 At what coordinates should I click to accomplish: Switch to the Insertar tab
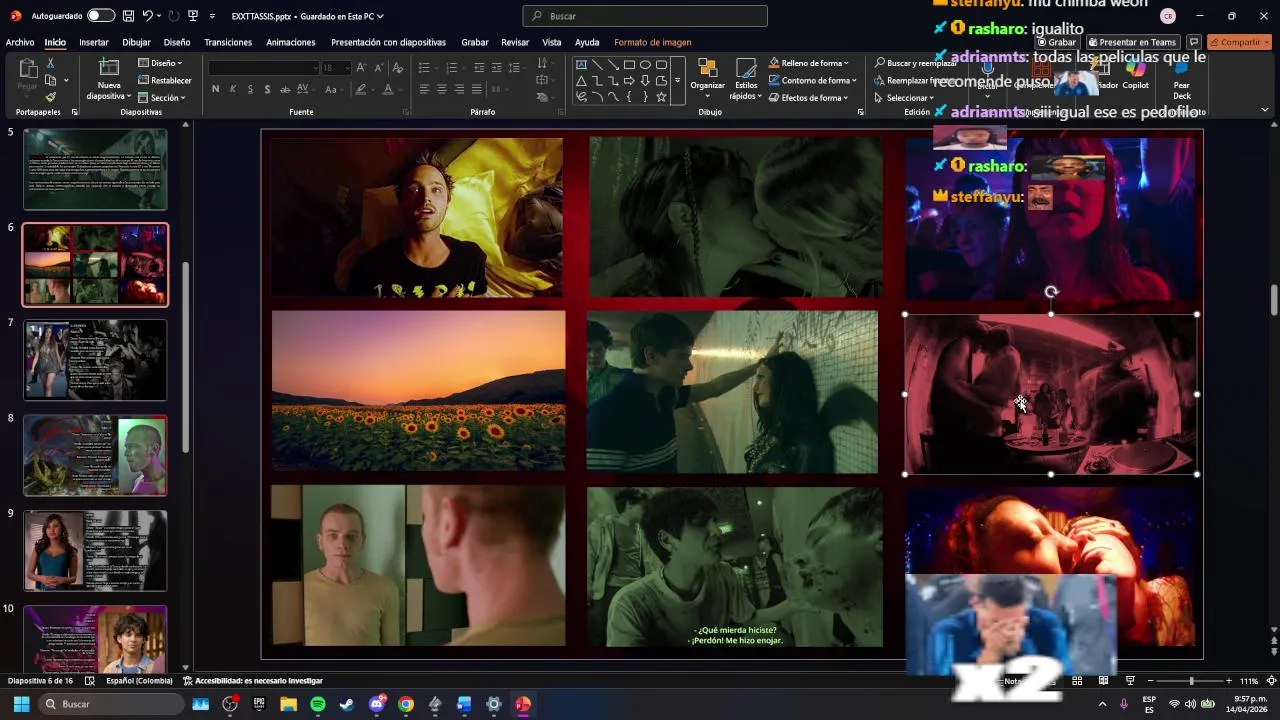click(94, 42)
